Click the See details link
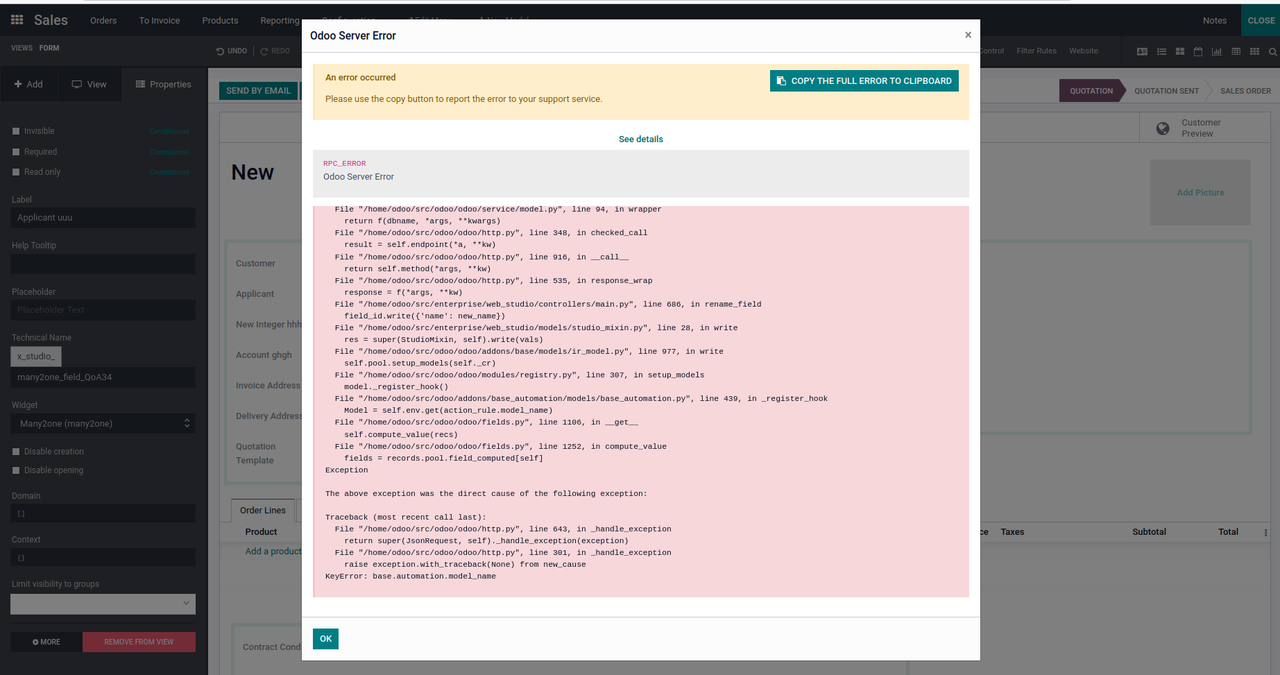This screenshot has height=675, width=1280. pos(640,139)
